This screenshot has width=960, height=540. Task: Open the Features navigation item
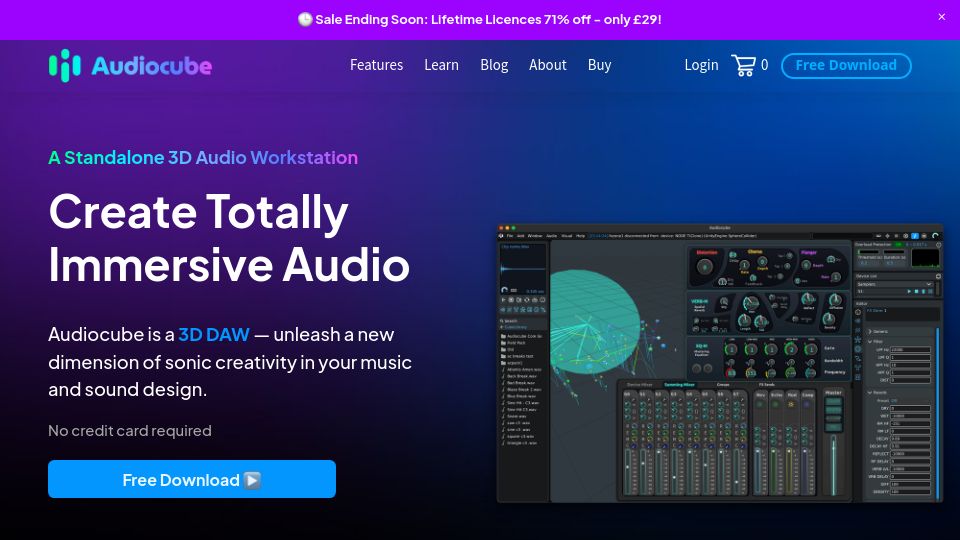tap(377, 65)
